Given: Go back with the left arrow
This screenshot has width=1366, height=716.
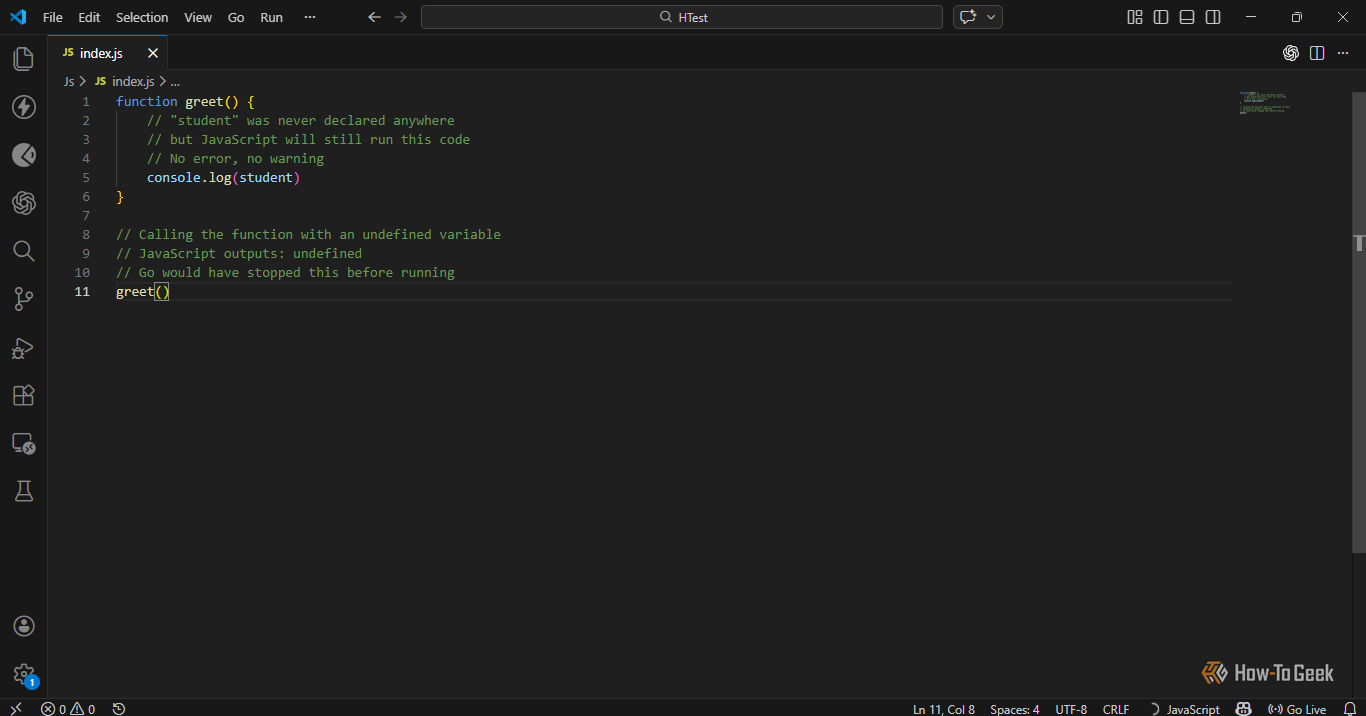Looking at the screenshot, I should [x=375, y=17].
